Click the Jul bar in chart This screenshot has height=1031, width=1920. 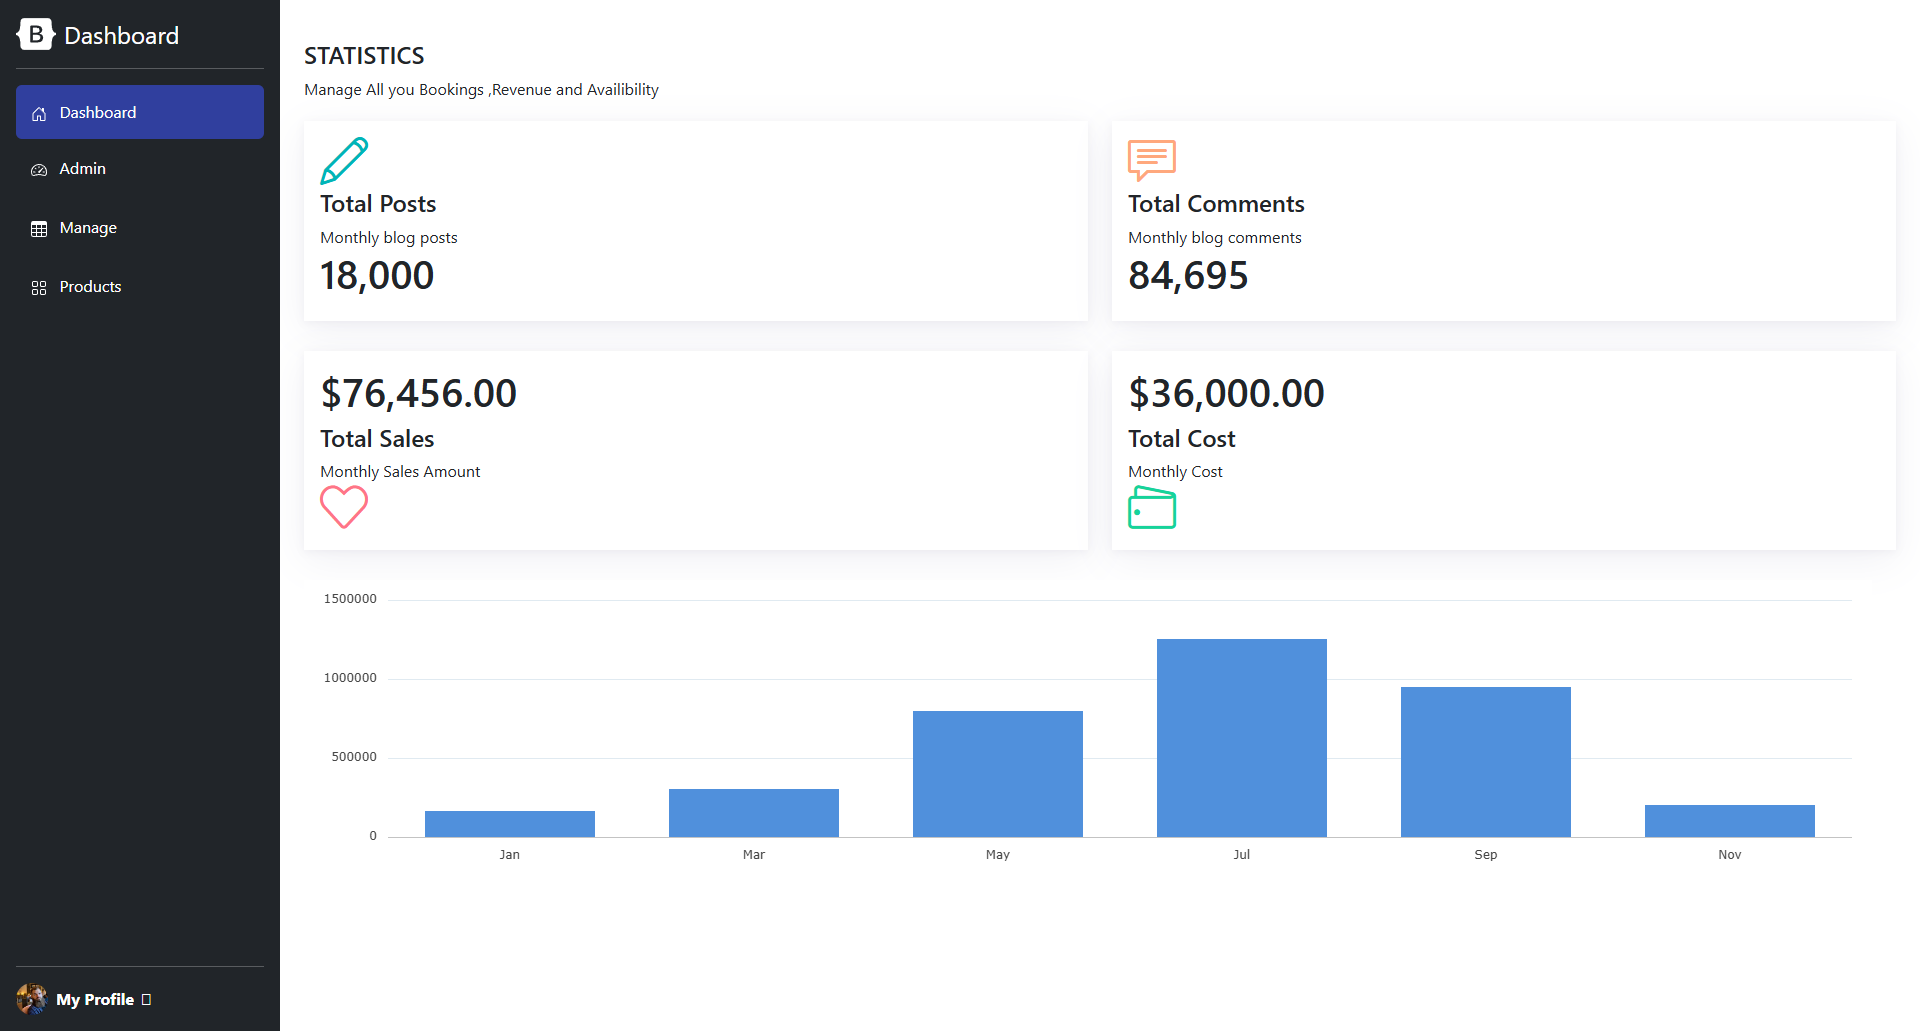point(1242,738)
